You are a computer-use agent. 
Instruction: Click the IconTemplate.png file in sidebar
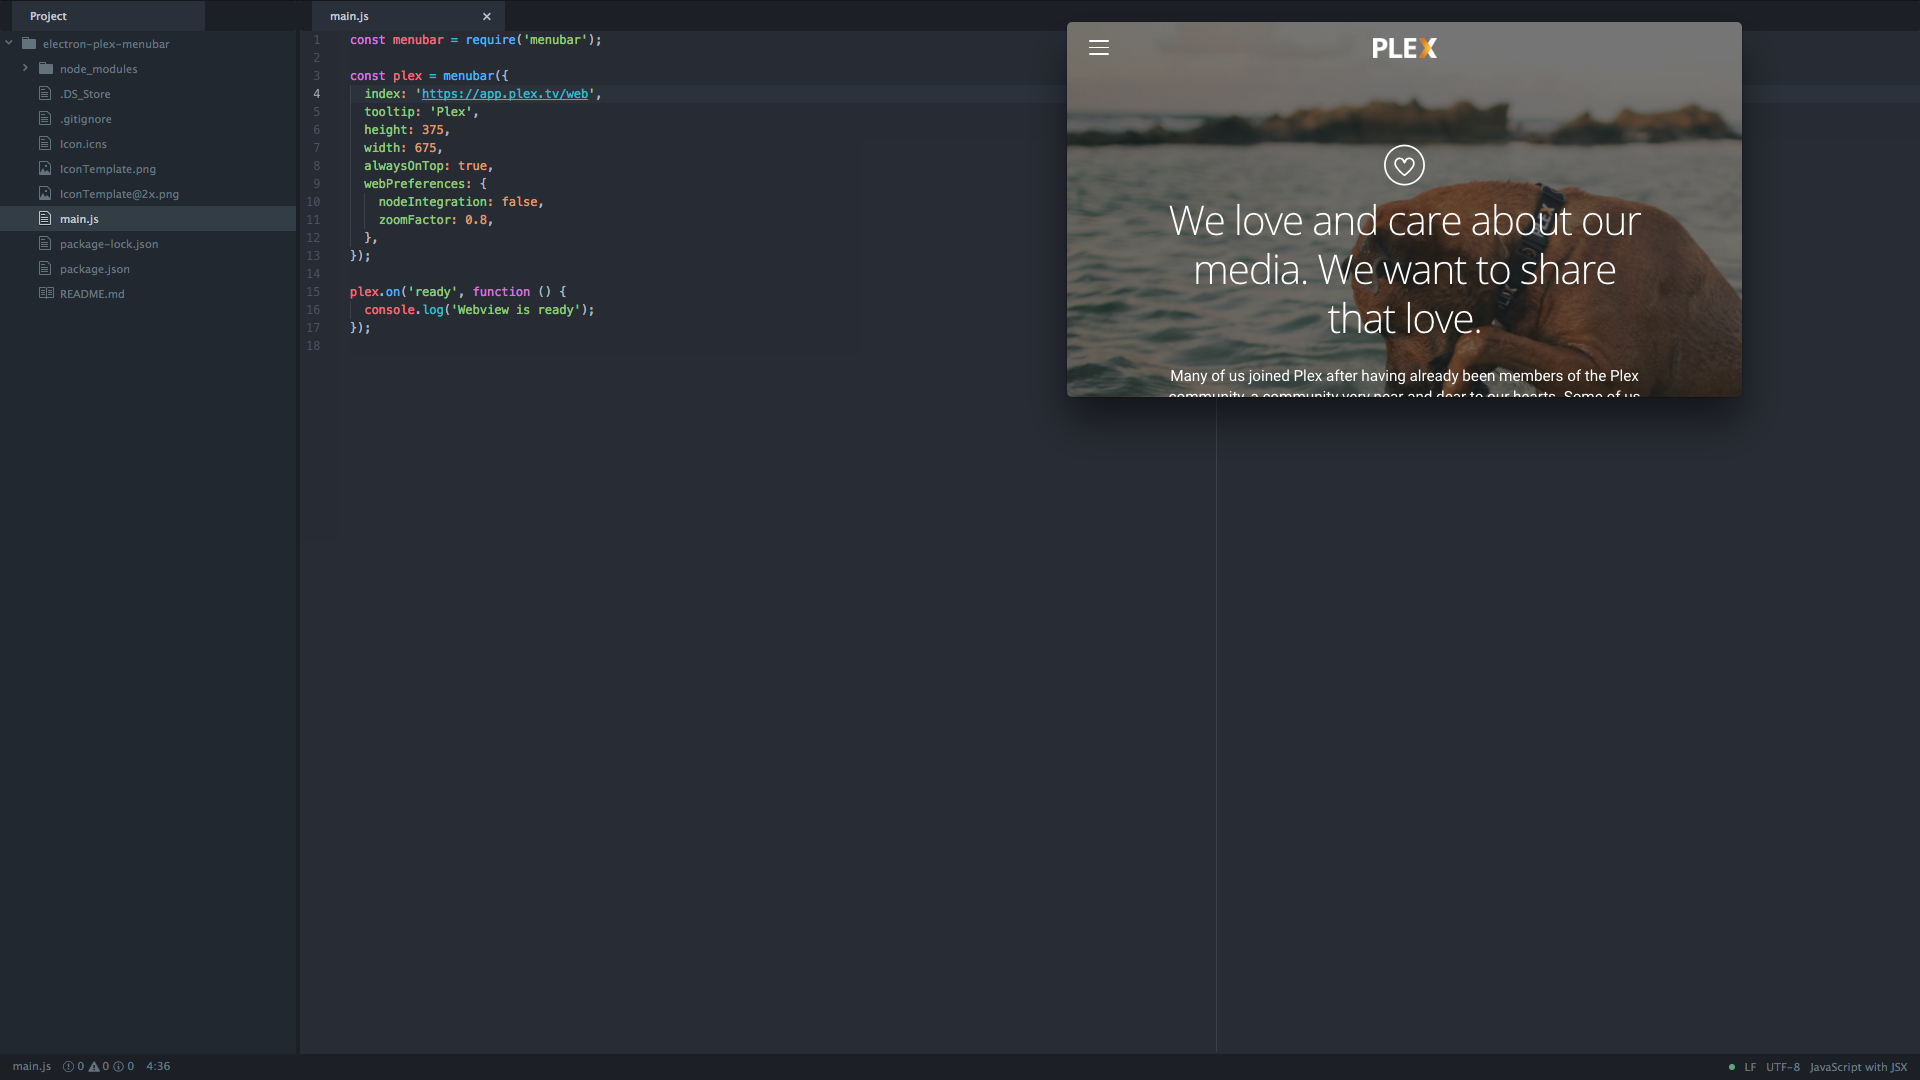[x=108, y=169]
